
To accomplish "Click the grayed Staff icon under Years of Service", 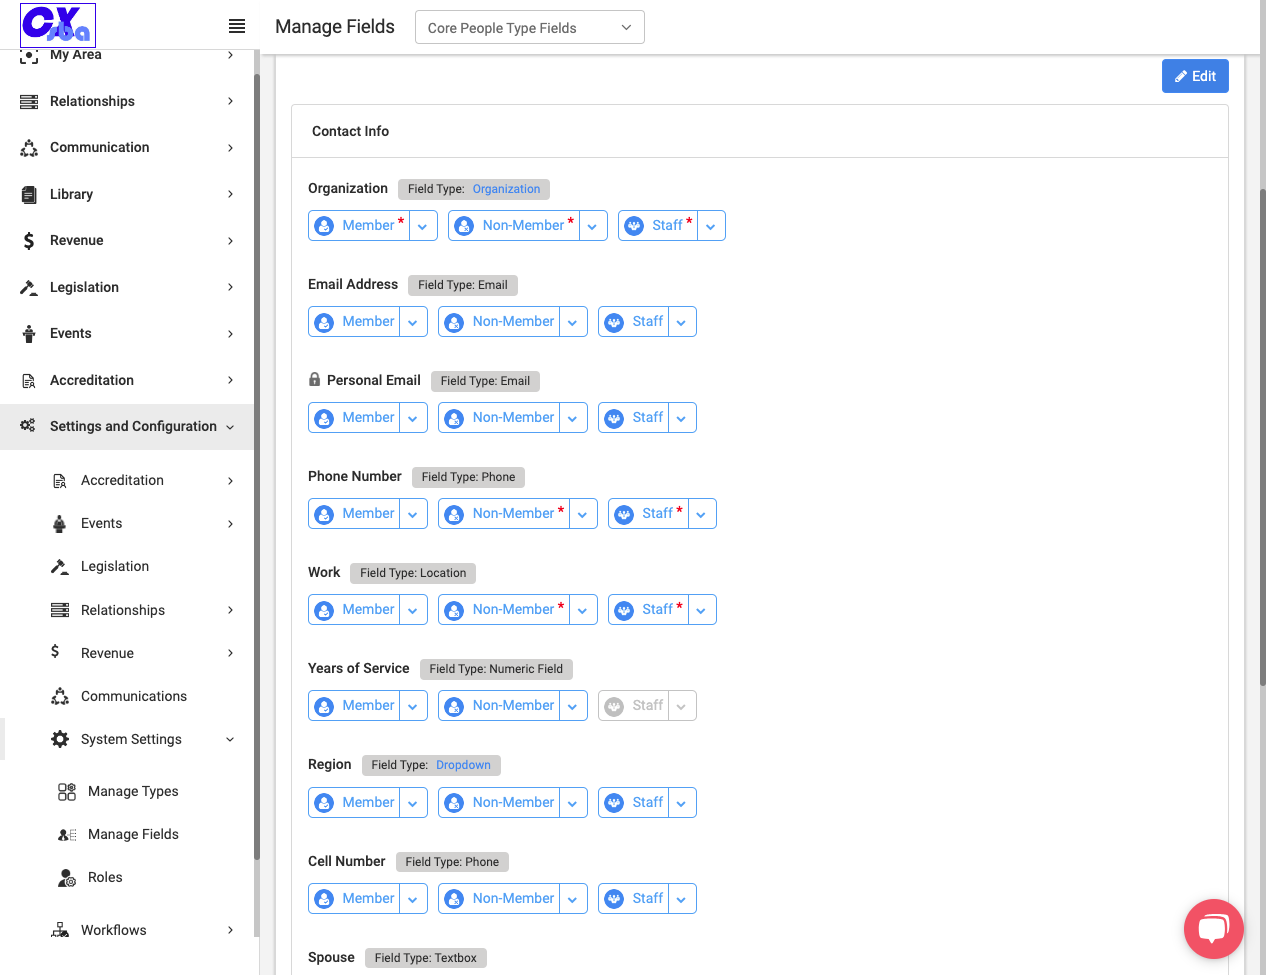I will point(614,706).
